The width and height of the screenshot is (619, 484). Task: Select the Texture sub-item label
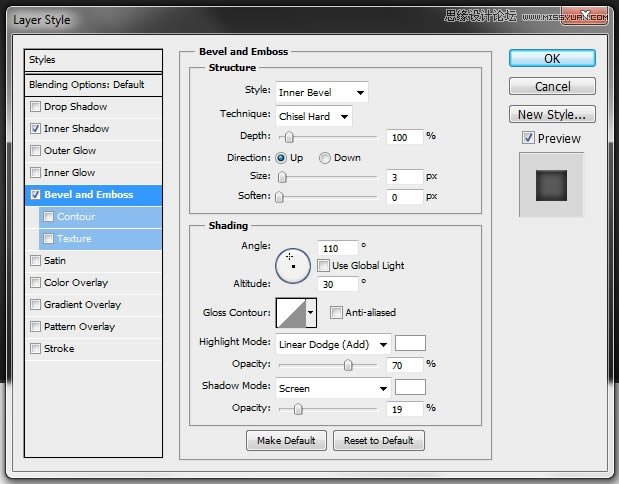coord(74,238)
